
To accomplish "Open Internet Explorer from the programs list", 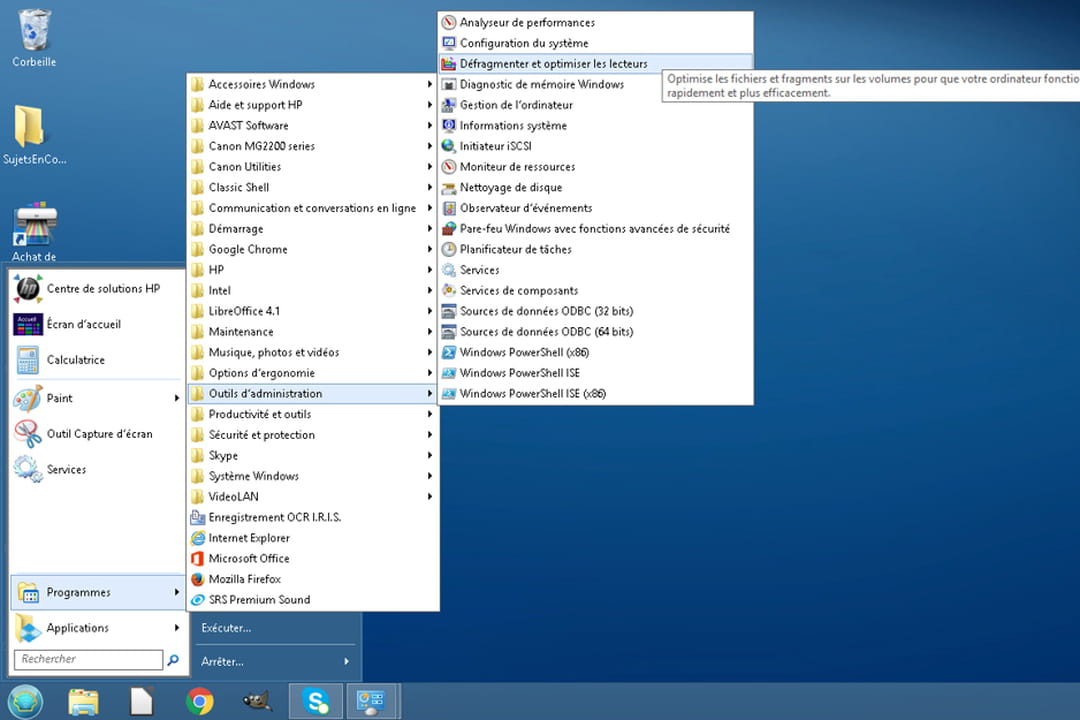I will coord(249,538).
